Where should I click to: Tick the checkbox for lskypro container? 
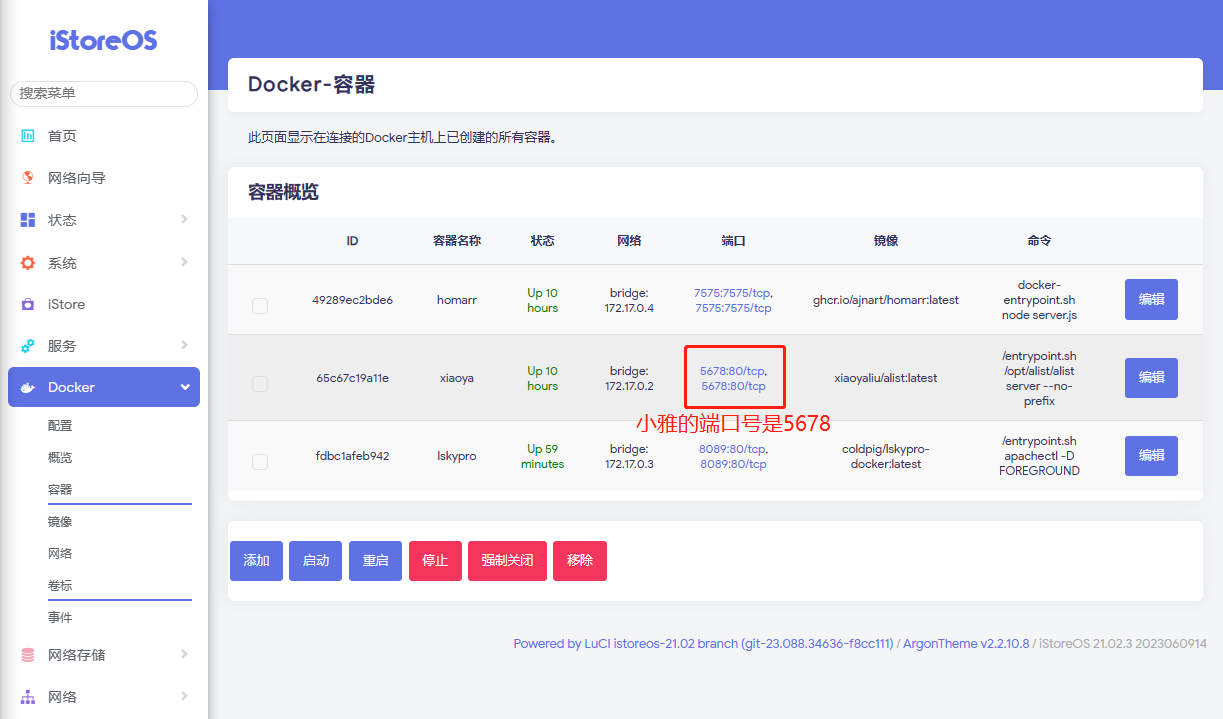[260, 462]
